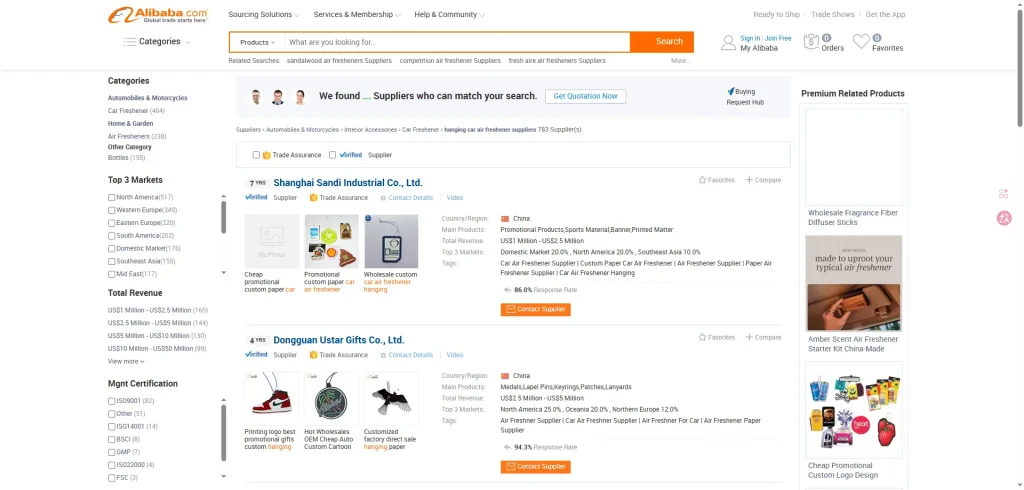
Task: Add Dongguan Ustar Gifts to Compare
Action: click(763, 337)
